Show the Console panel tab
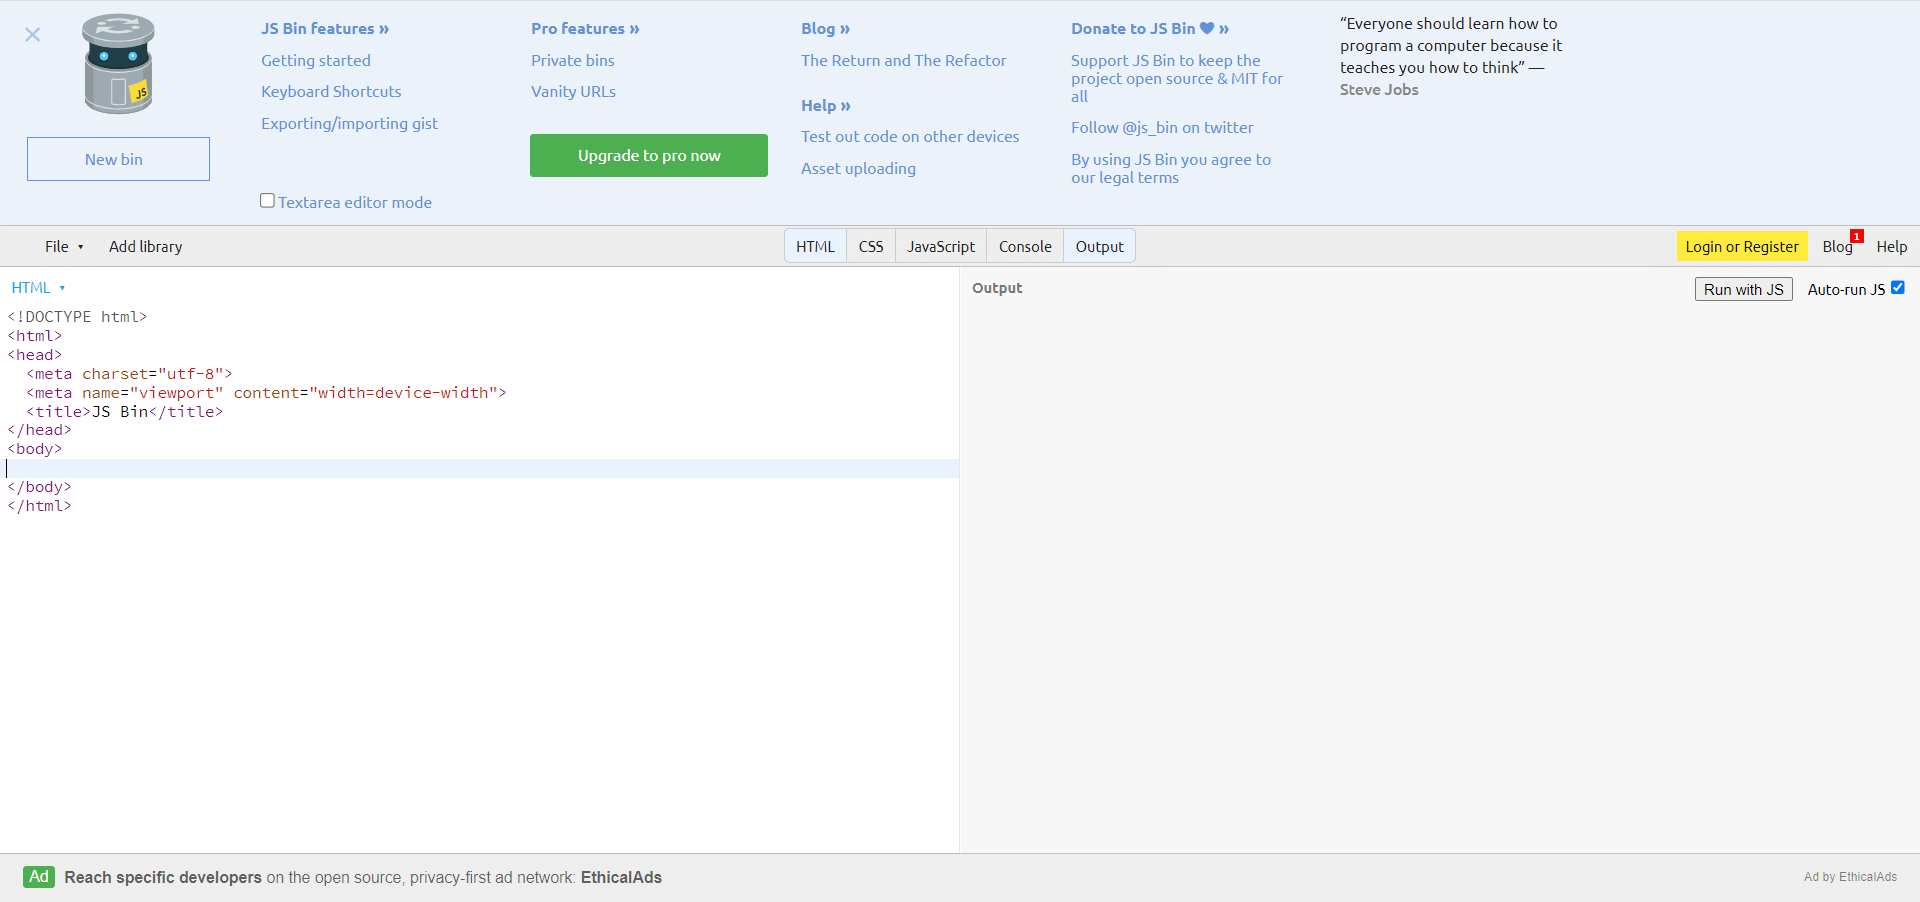This screenshot has width=1920, height=902. click(1025, 247)
